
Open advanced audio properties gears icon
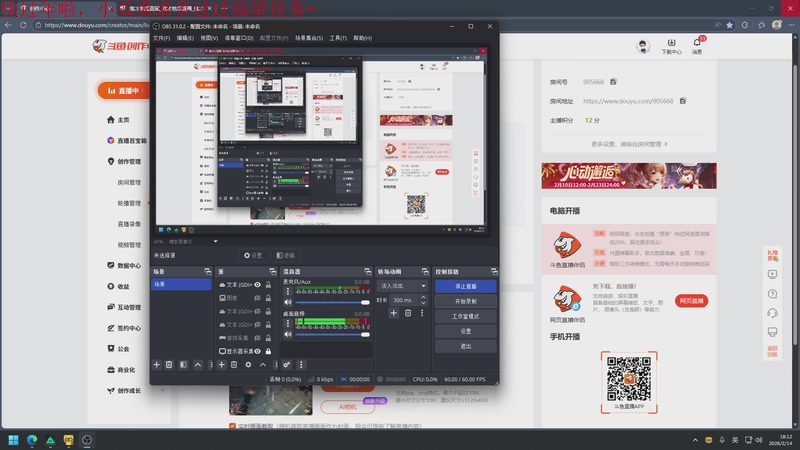click(287, 365)
